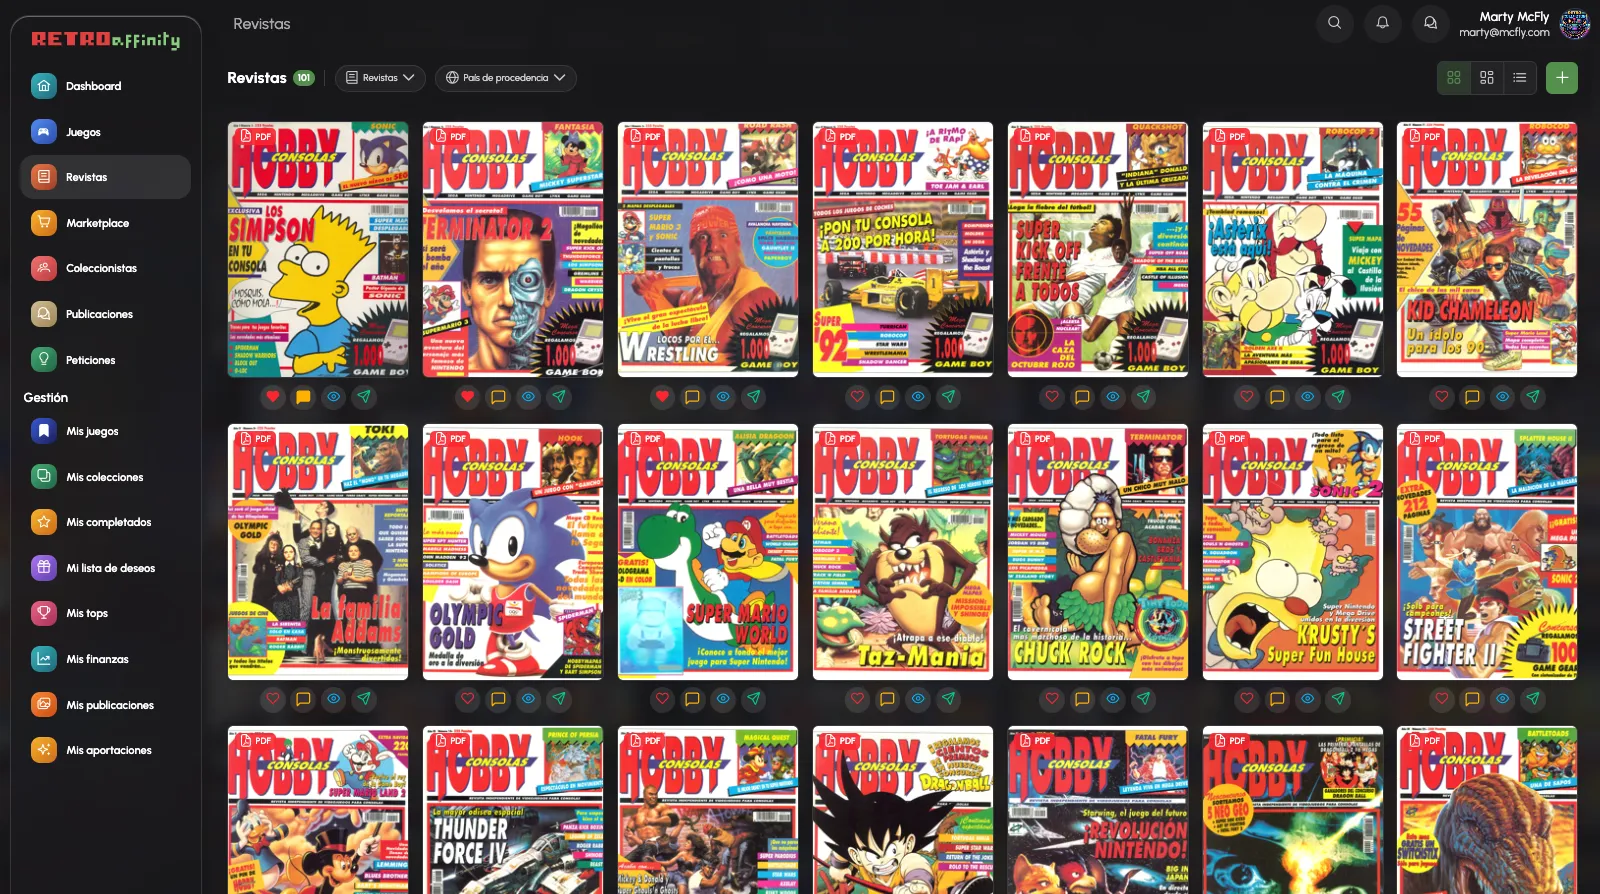Open the search icon in the top bar
1600x894 pixels.
tap(1334, 23)
